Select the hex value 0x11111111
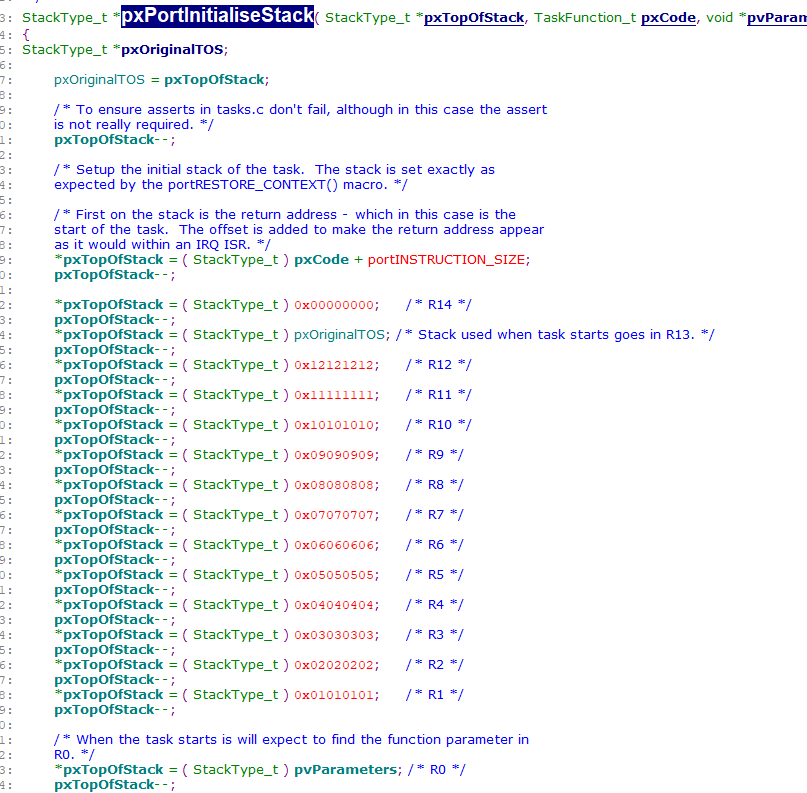Image resolution: width=807 pixels, height=793 pixels. (x=334, y=395)
